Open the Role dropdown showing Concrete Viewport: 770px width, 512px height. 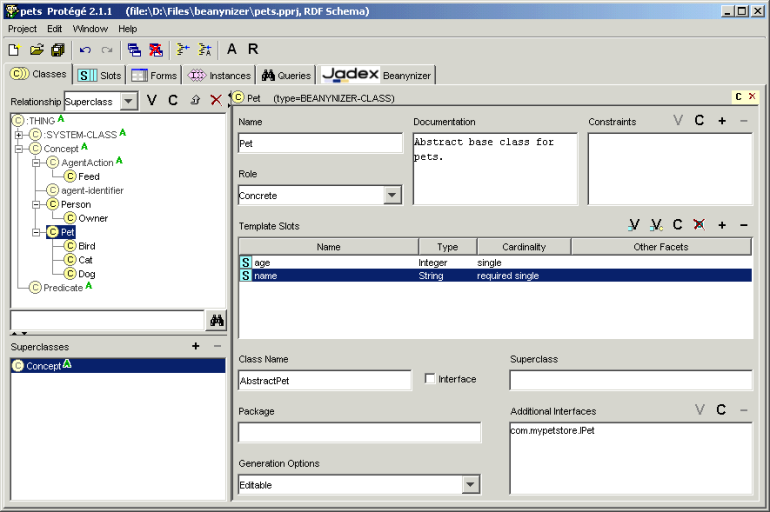[x=392, y=195]
